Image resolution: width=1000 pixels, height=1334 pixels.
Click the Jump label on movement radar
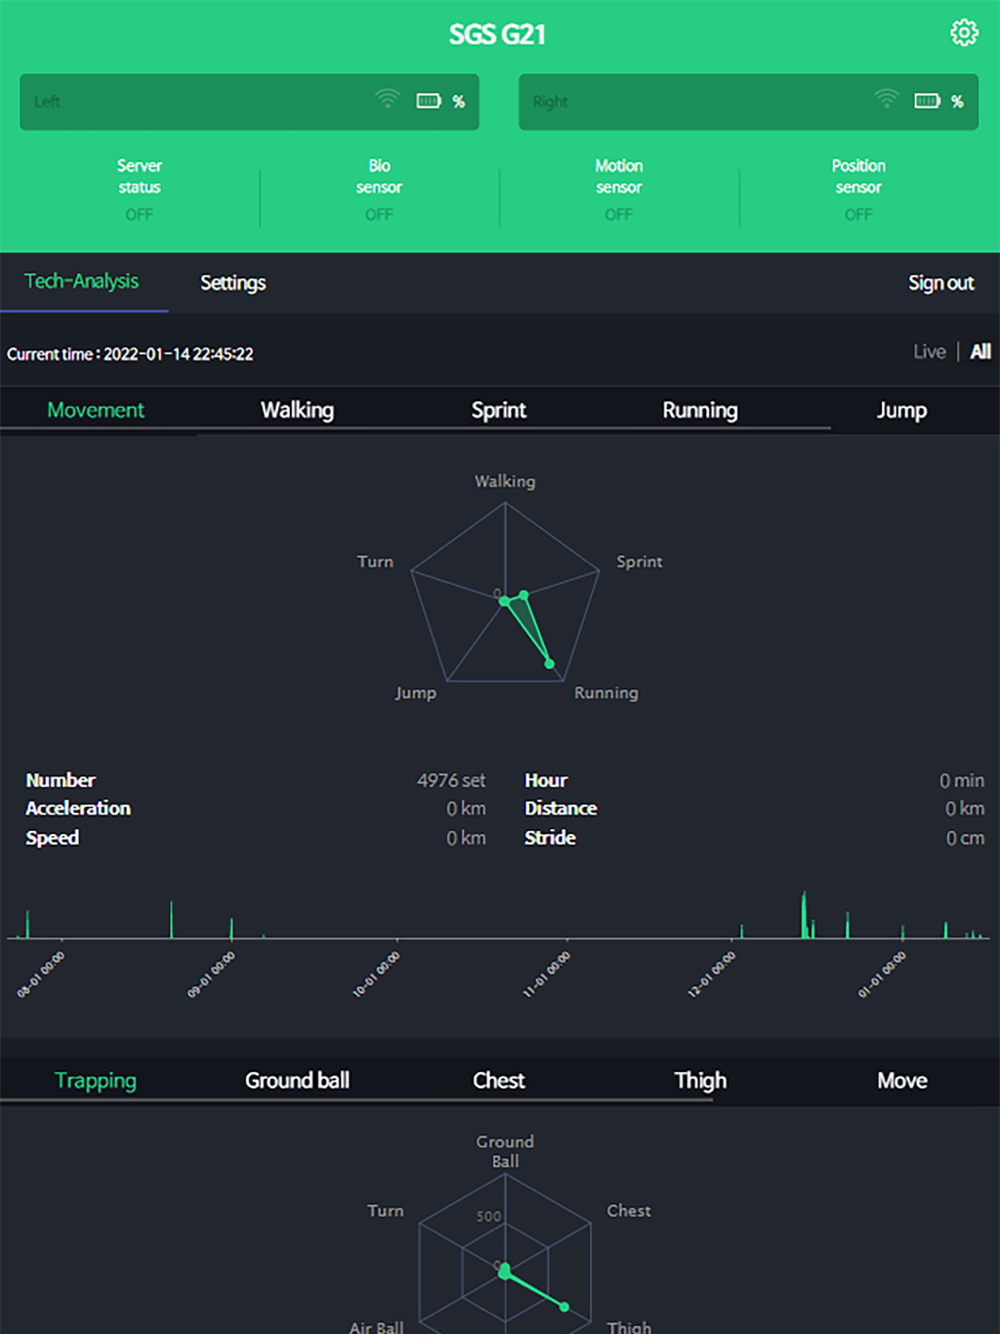[x=415, y=693]
